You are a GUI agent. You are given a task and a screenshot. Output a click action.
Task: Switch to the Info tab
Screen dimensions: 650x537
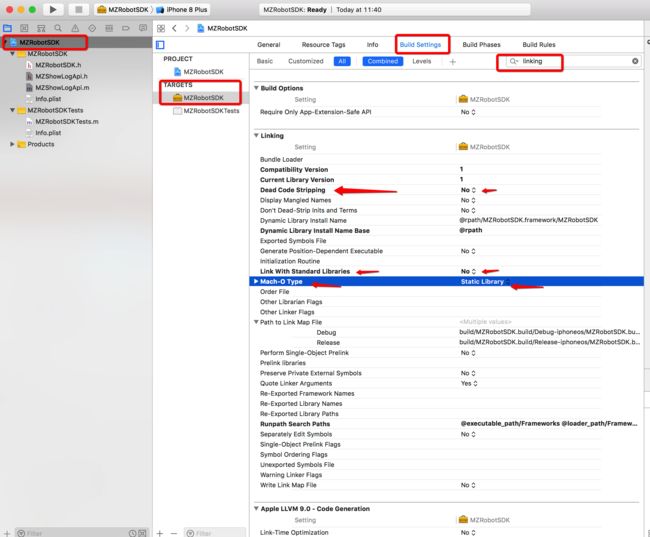[x=372, y=45]
